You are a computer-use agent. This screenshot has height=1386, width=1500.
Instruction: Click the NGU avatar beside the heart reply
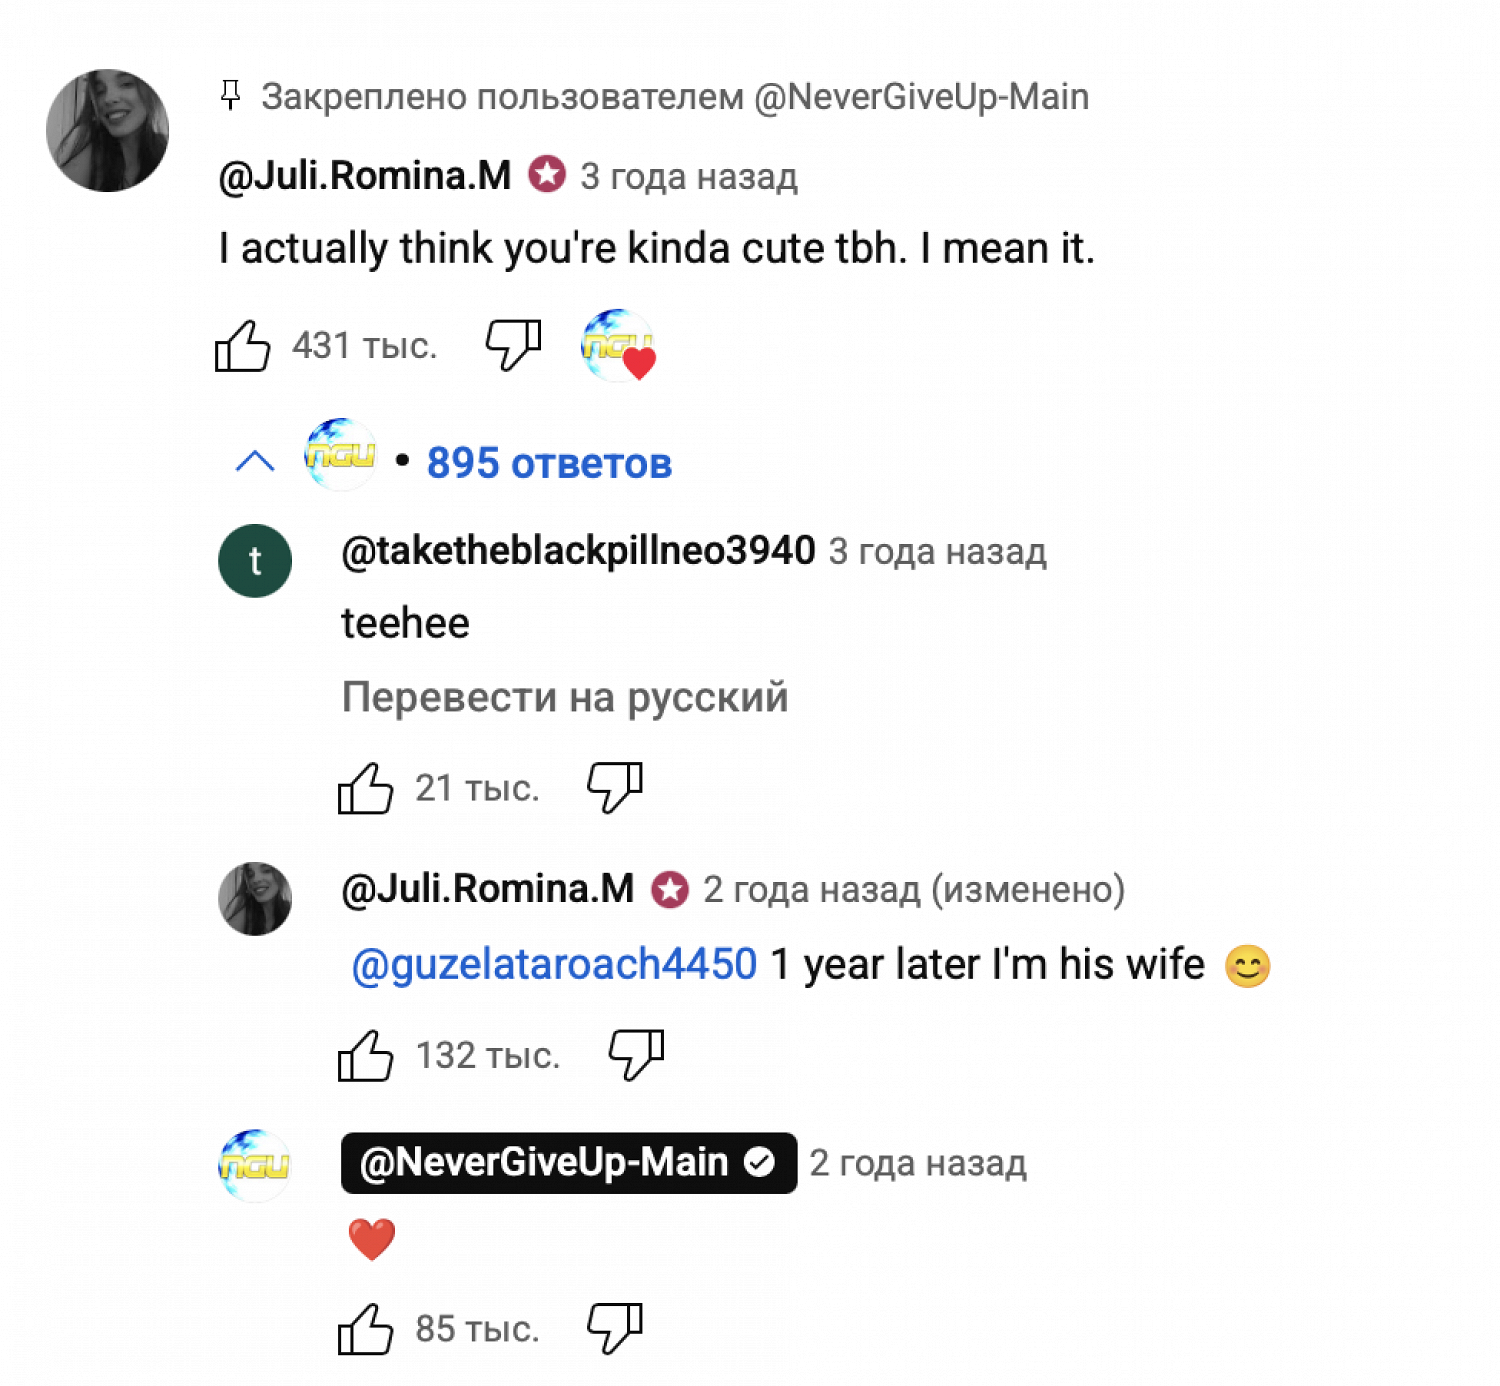click(255, 1165)
